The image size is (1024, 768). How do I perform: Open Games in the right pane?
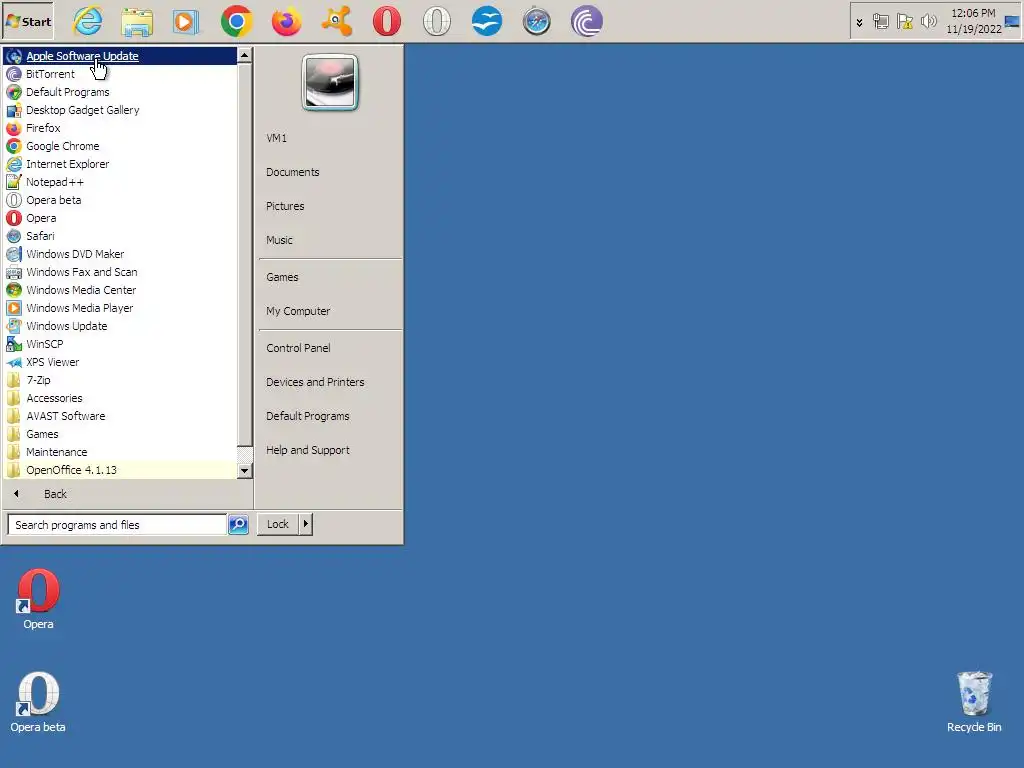click(x=330, y=277)
